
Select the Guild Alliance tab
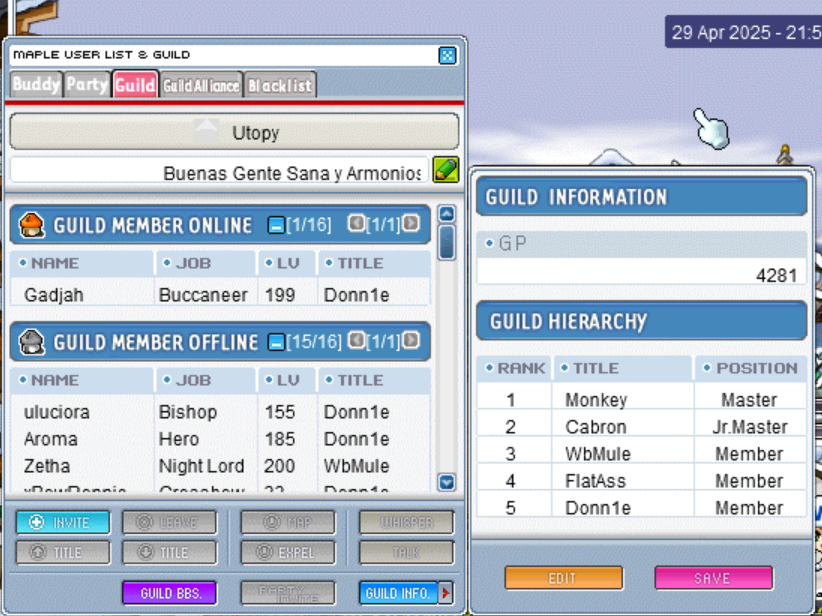pyautogui.click(x=201, y=86)
